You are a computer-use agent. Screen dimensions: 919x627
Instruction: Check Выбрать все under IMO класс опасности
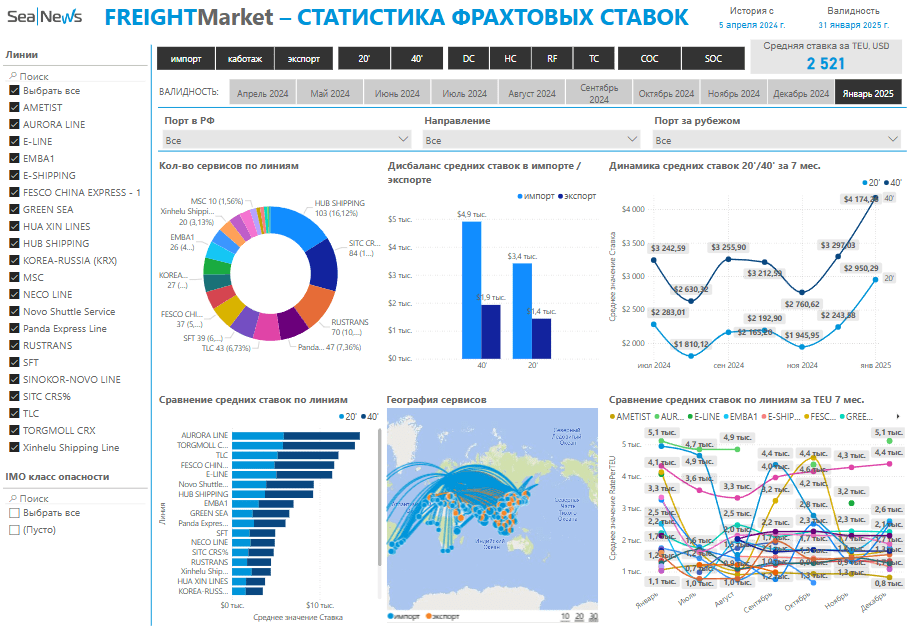(15, 513)
